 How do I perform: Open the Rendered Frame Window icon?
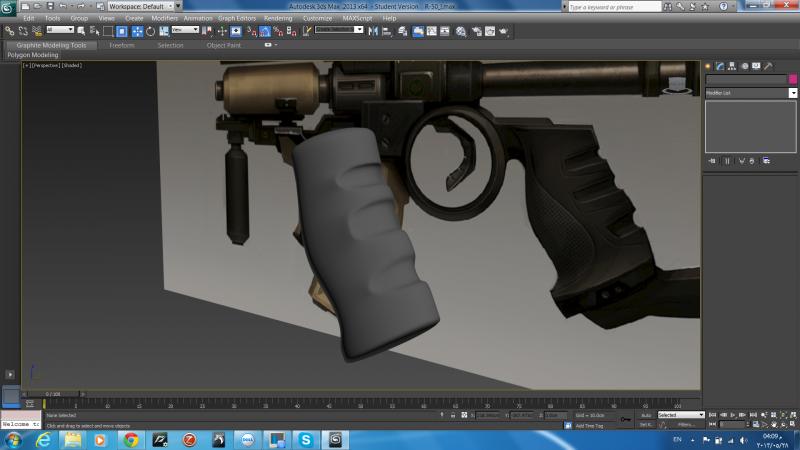(490, 31)
